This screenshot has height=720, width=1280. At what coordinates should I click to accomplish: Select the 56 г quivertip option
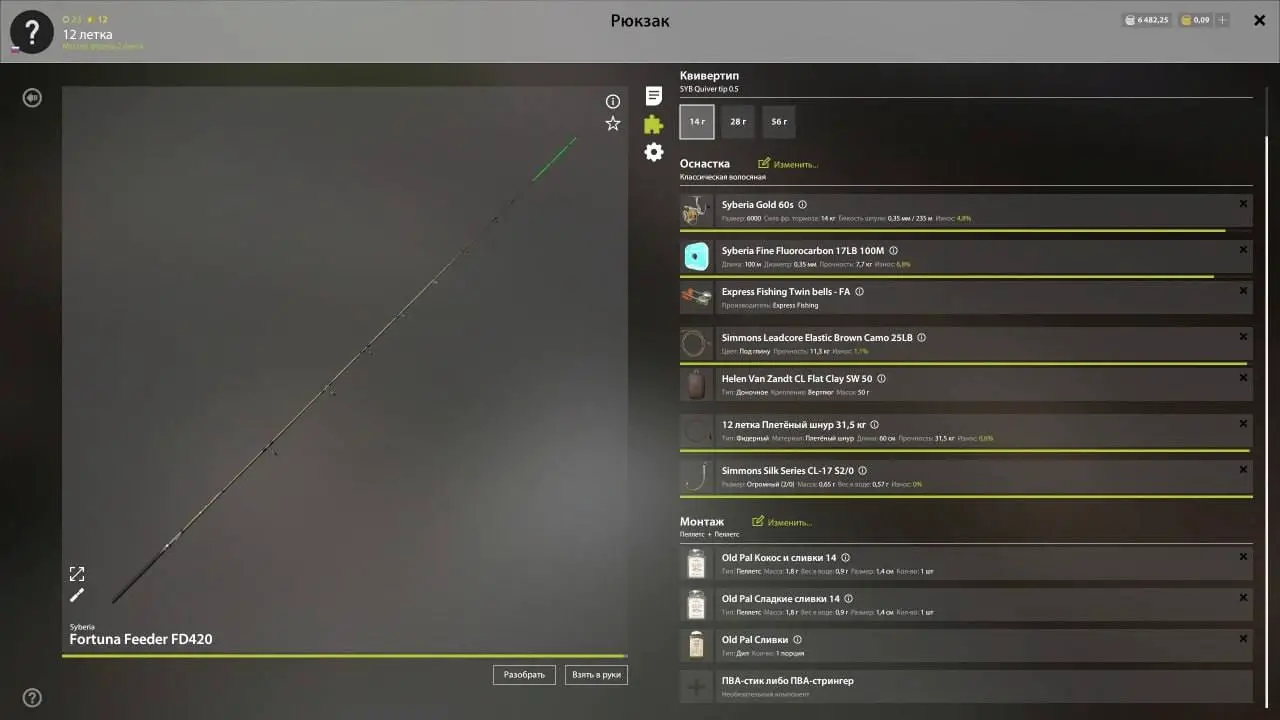(x=778, y=122)
